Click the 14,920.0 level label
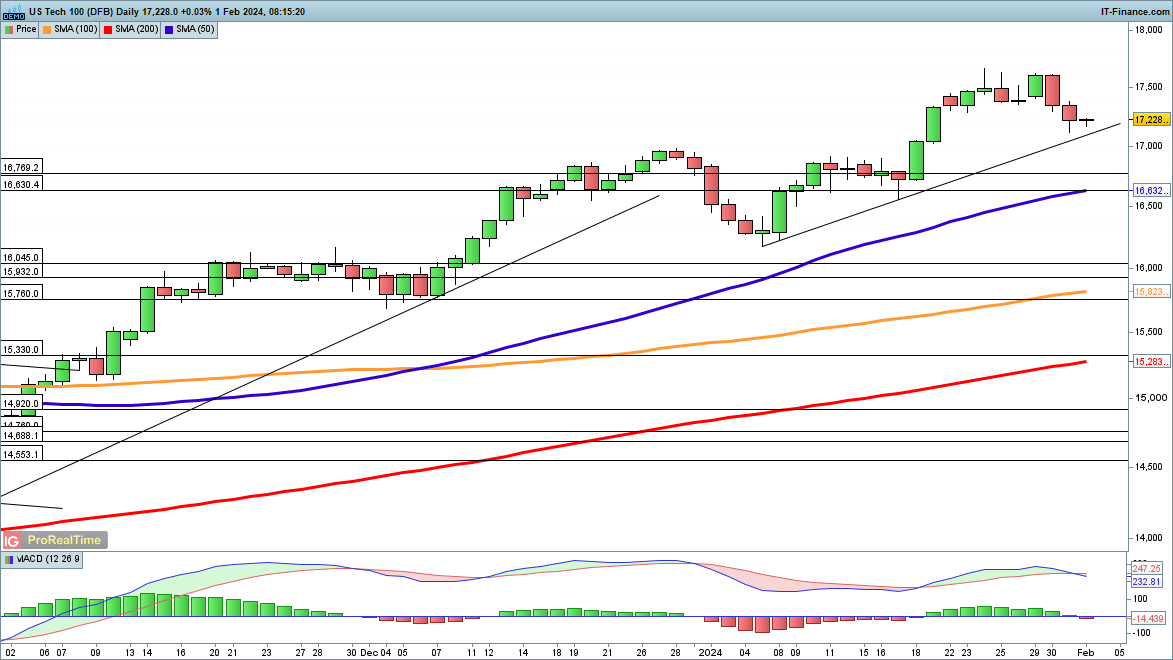 (x=21, y=403)
